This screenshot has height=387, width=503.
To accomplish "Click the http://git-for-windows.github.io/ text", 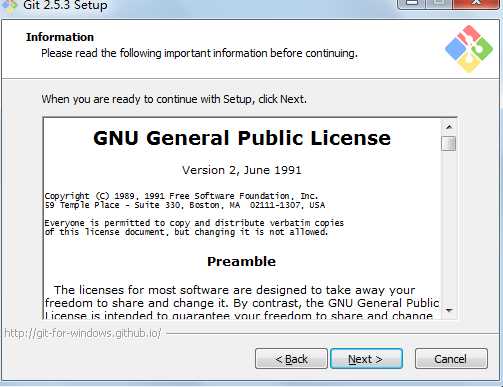I will coord(83,333).
